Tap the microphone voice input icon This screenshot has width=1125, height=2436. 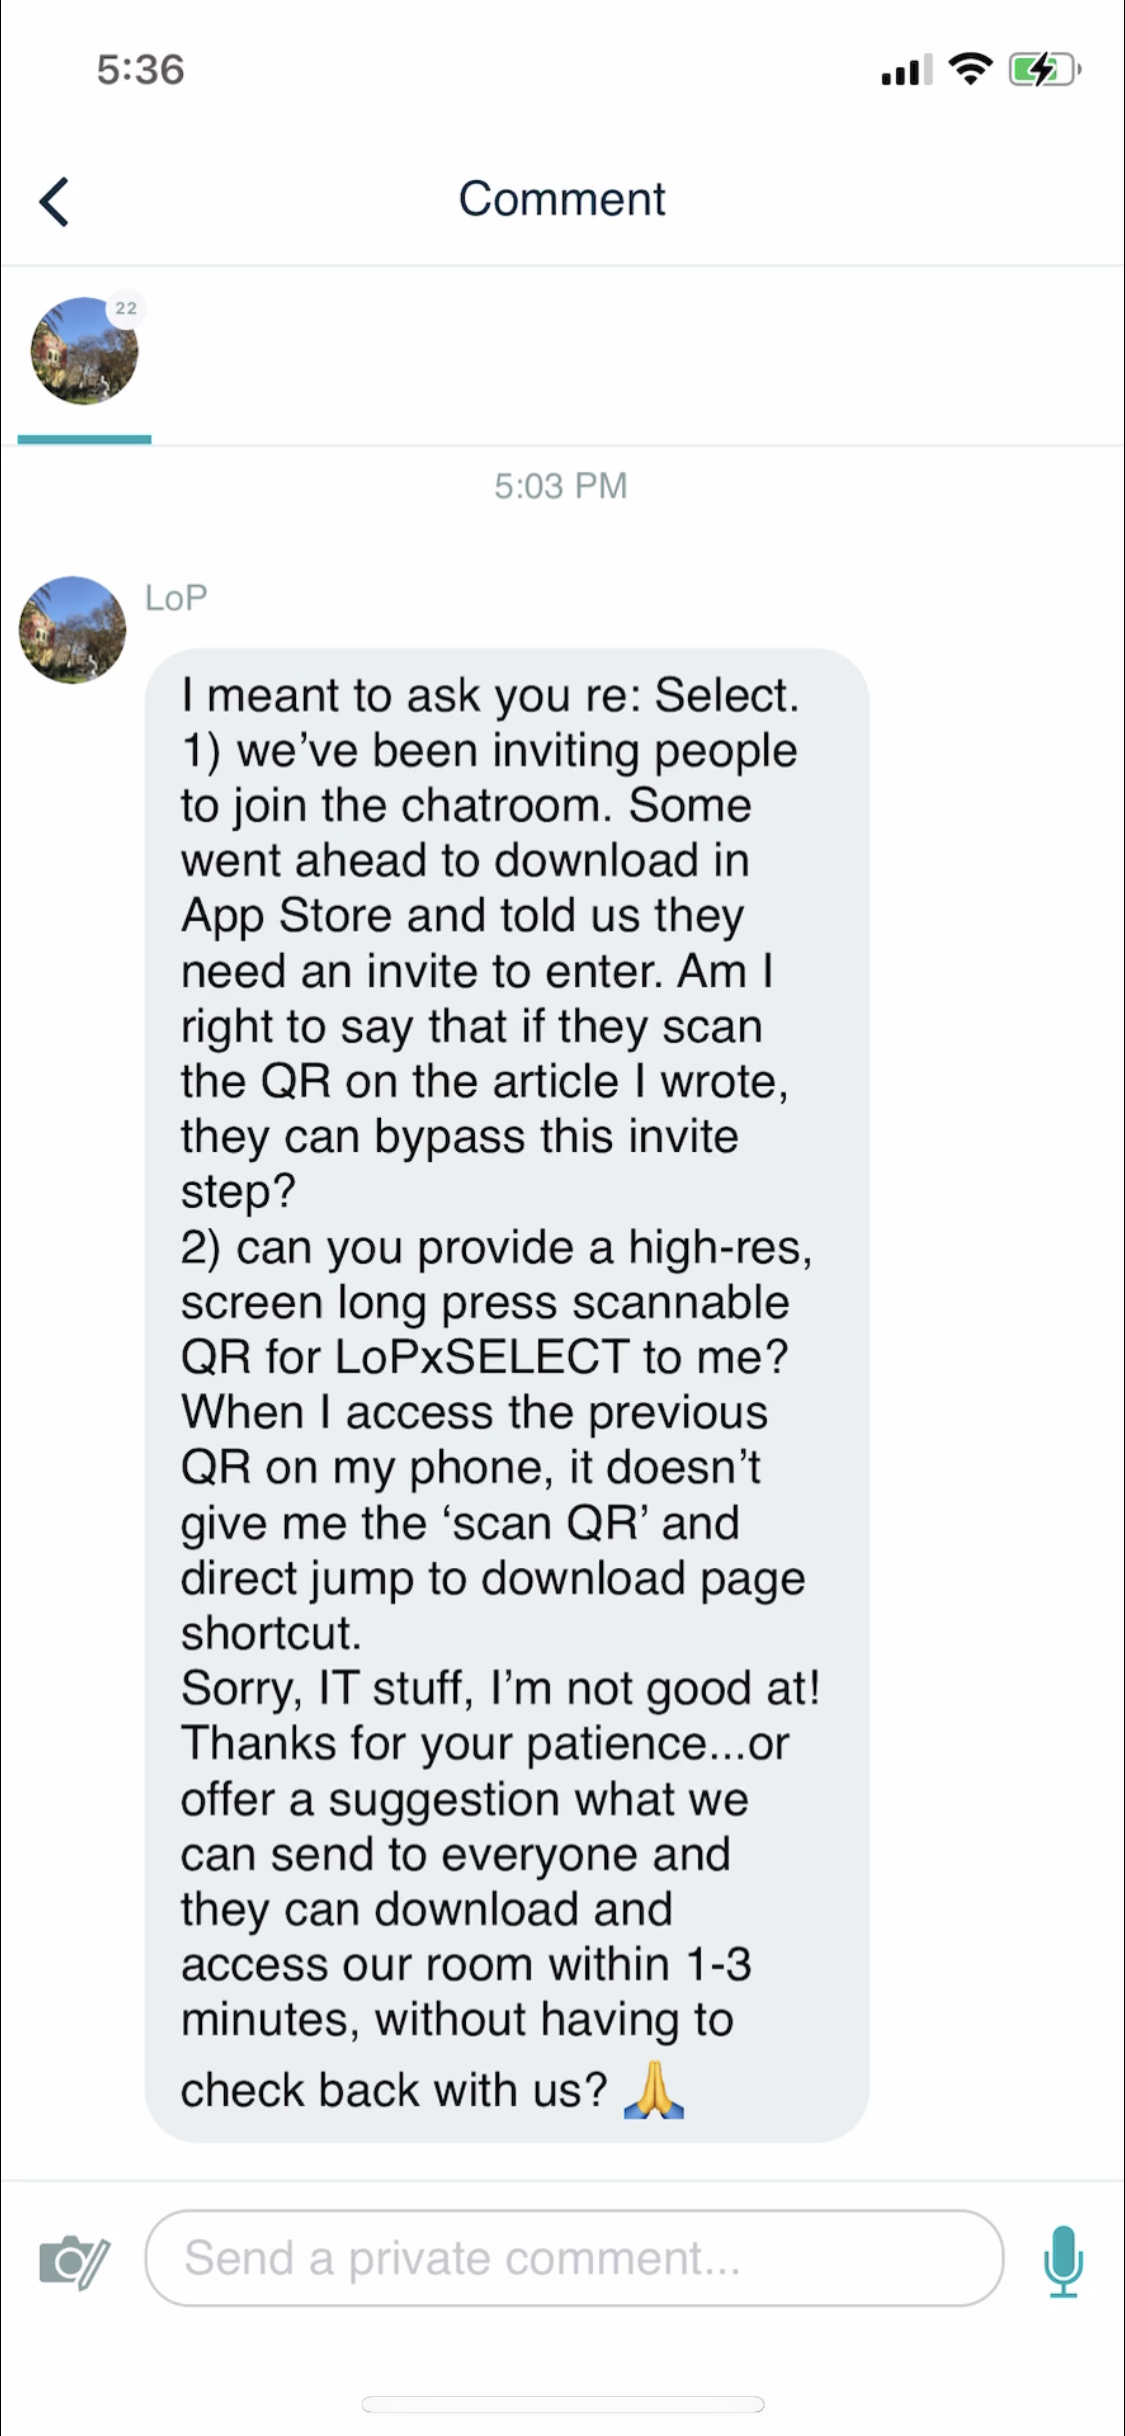(x=1062, y=2260)
